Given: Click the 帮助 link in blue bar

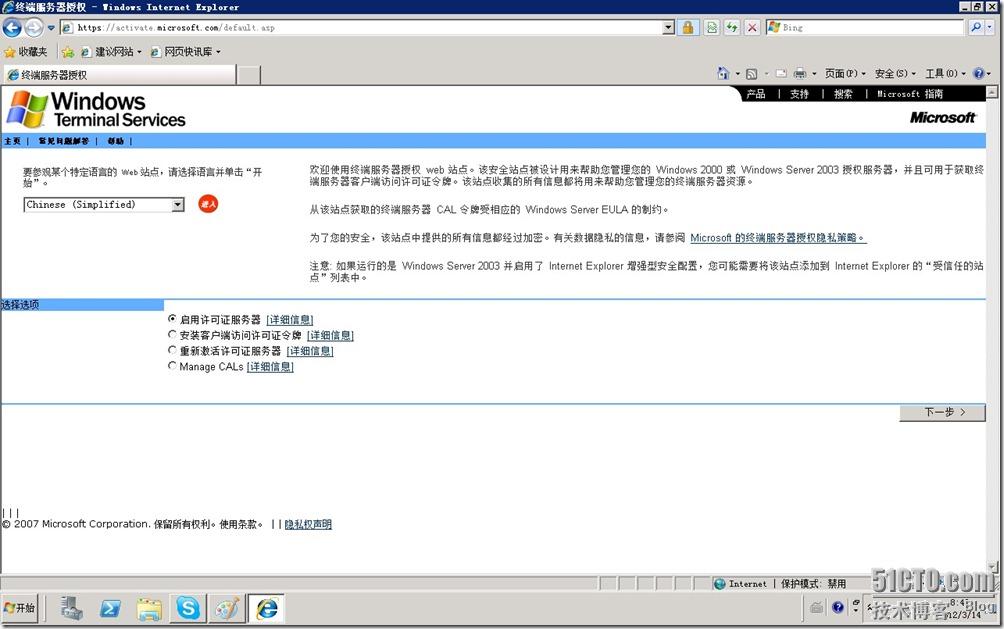Looking at the screenshot, I should tap(116, 141).
